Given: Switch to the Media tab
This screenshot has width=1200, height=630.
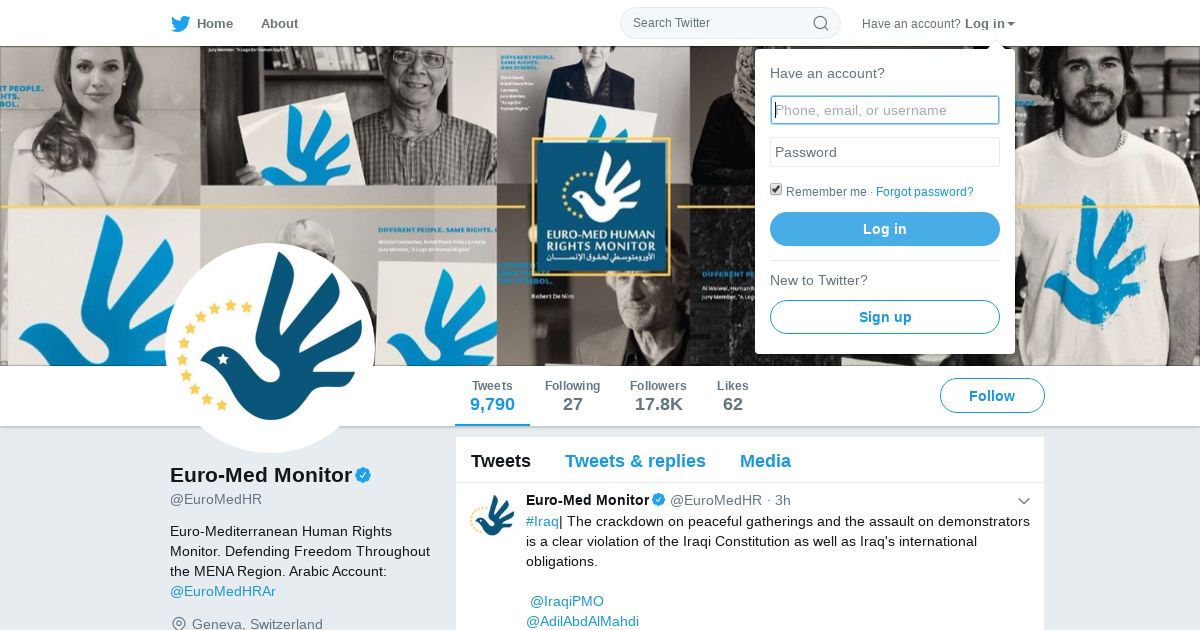Looking at the screenshot, I should point(765,461).
